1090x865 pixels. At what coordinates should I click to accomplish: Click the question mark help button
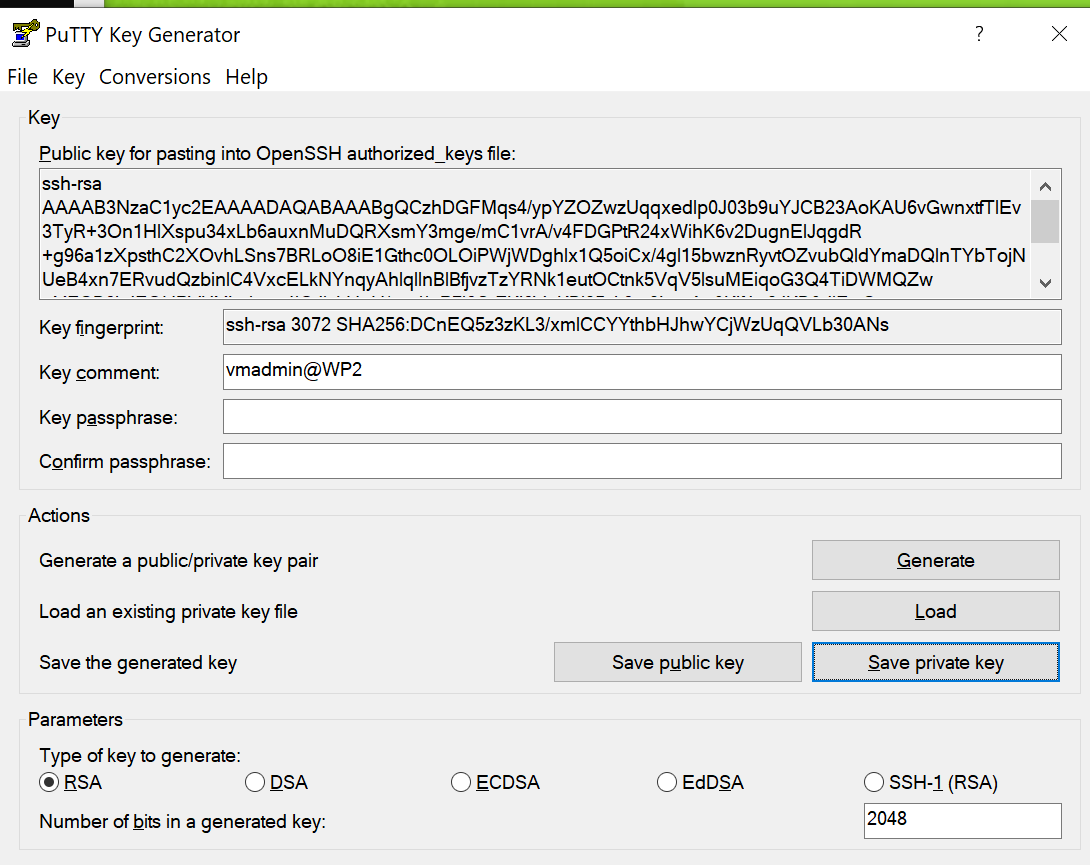[979, 35]
